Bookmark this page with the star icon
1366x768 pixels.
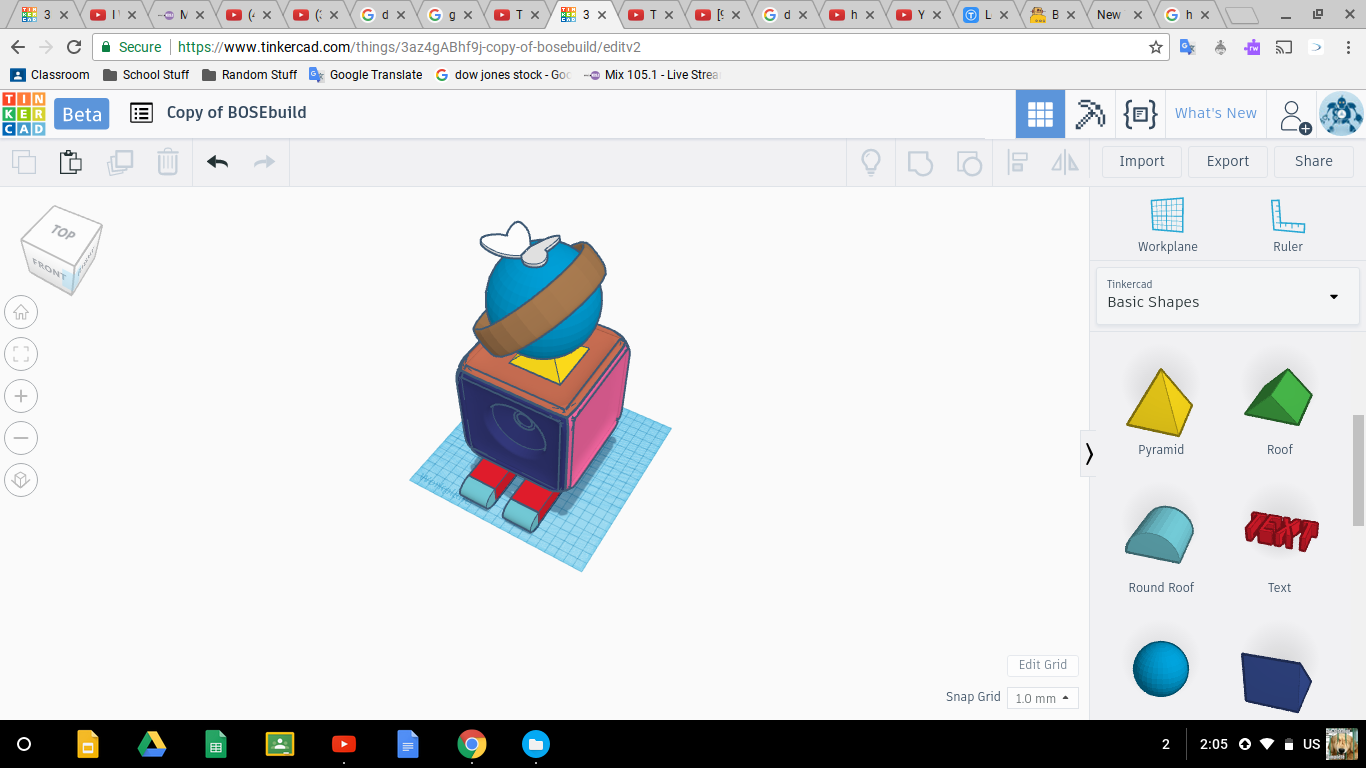(x=1156, y=47)
